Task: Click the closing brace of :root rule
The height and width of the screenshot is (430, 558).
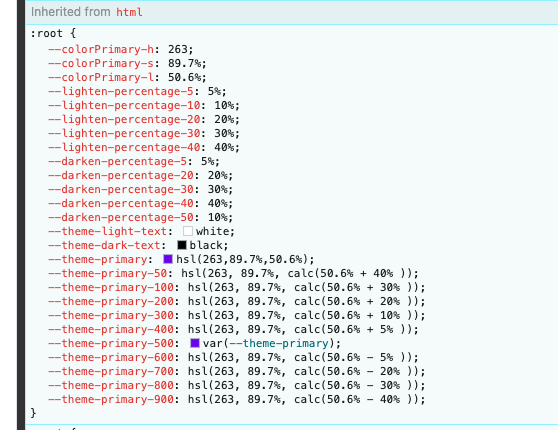Action: [33, 413]
